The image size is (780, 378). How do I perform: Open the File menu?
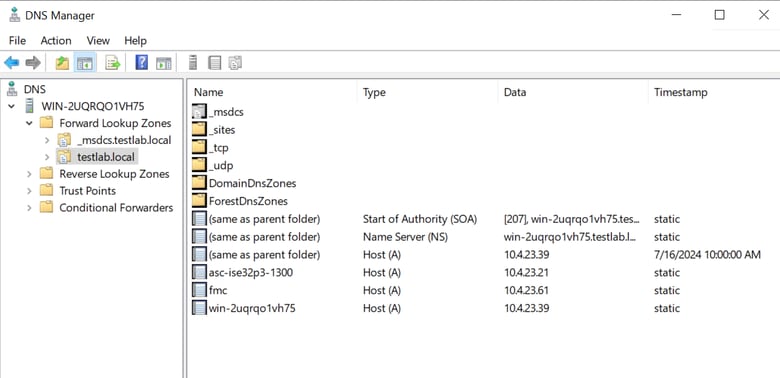[x=17, y=40]
